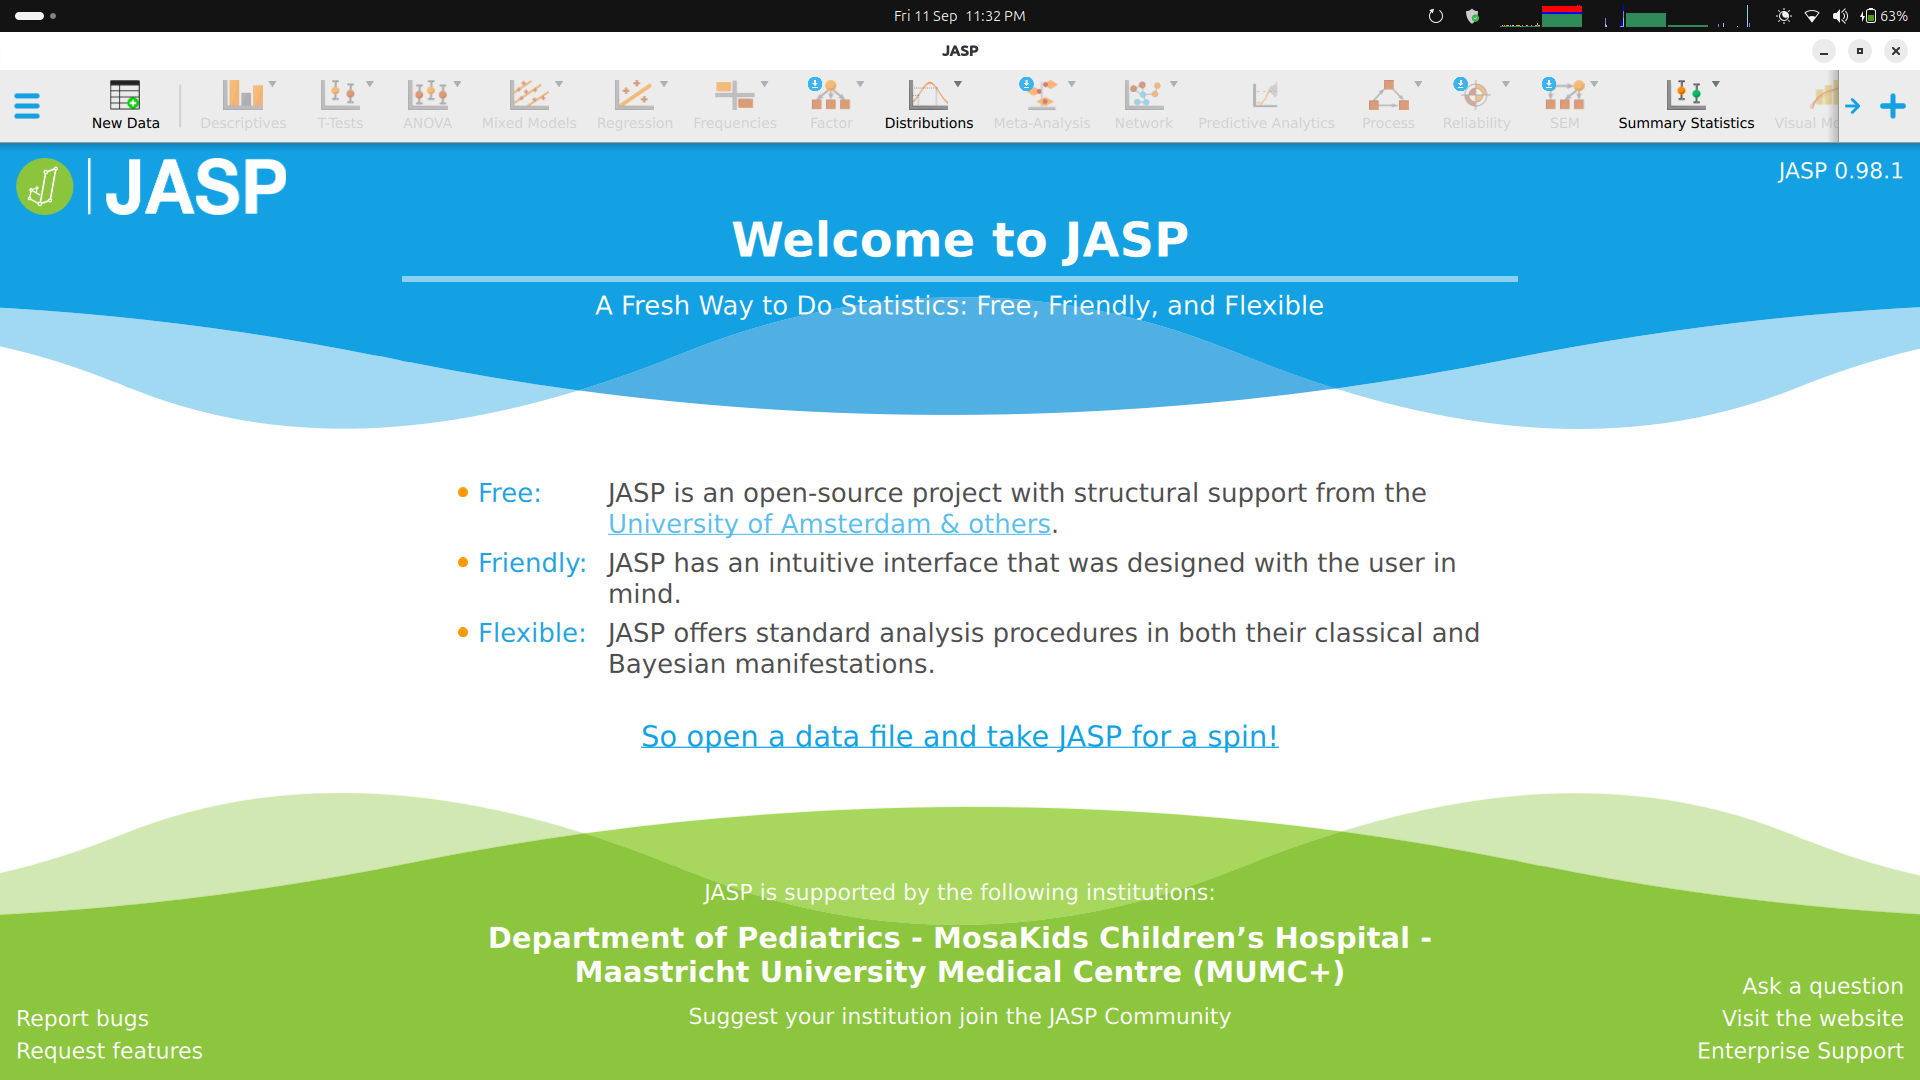Open the Summary Statistics module
The height and width of the screenshot is (1080, 1920).
[1686, 105]
